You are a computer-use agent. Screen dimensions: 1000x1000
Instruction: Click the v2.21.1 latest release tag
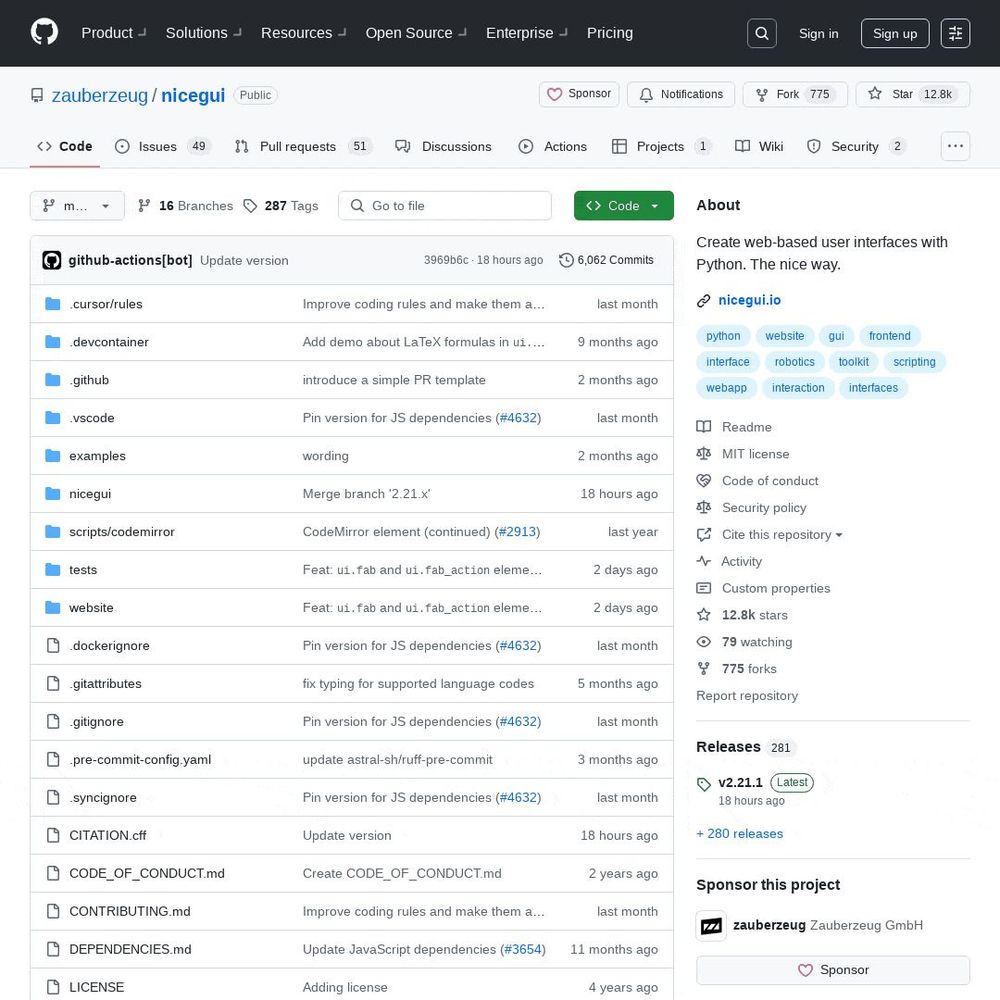click(740, 783)
